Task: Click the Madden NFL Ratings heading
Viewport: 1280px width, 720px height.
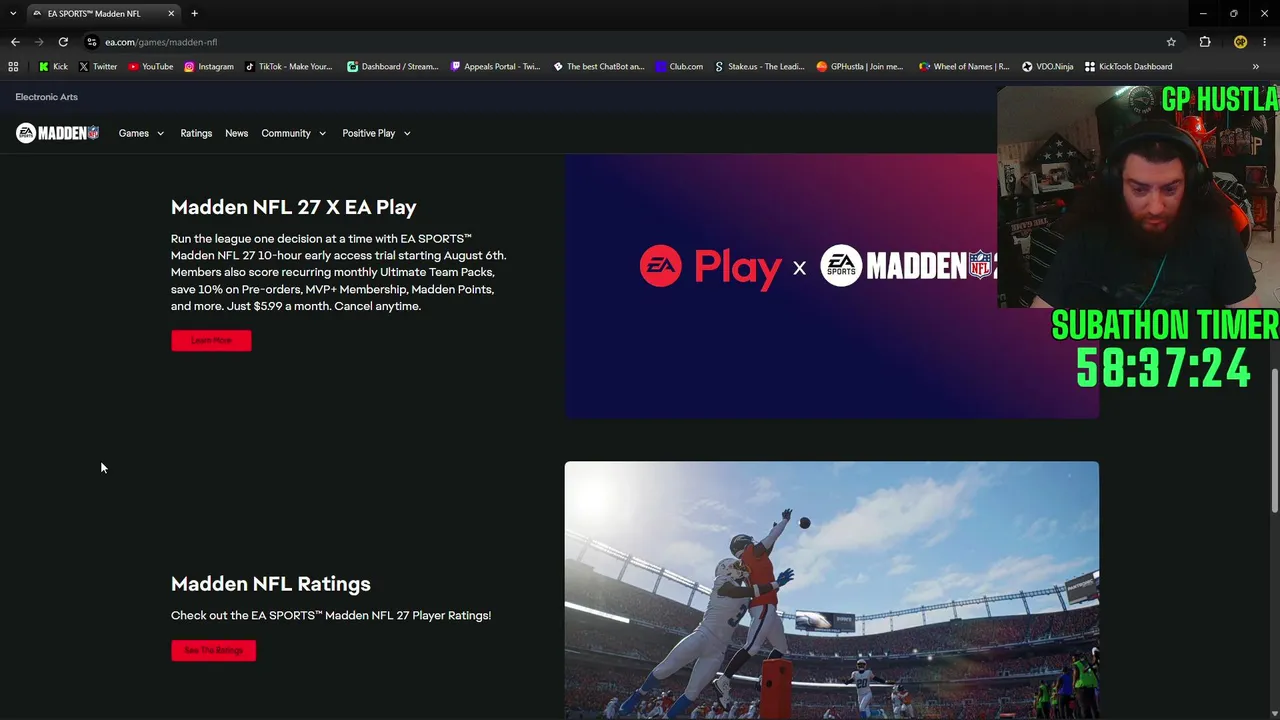Action: (270, 584)
